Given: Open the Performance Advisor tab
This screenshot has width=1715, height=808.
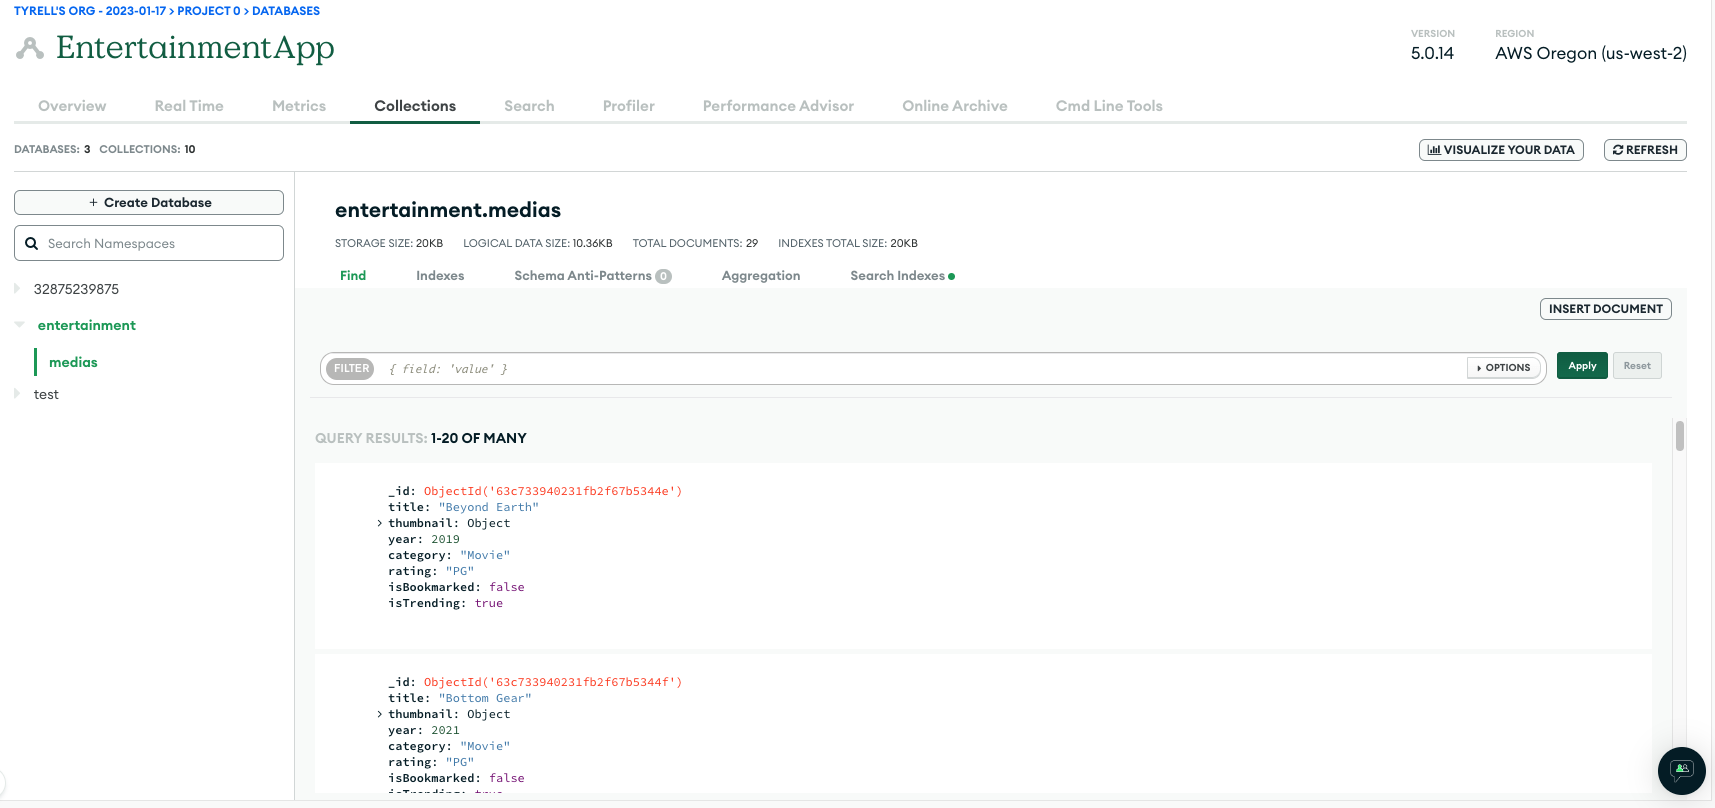Looking at the screenshot, I should coord(778,106).
